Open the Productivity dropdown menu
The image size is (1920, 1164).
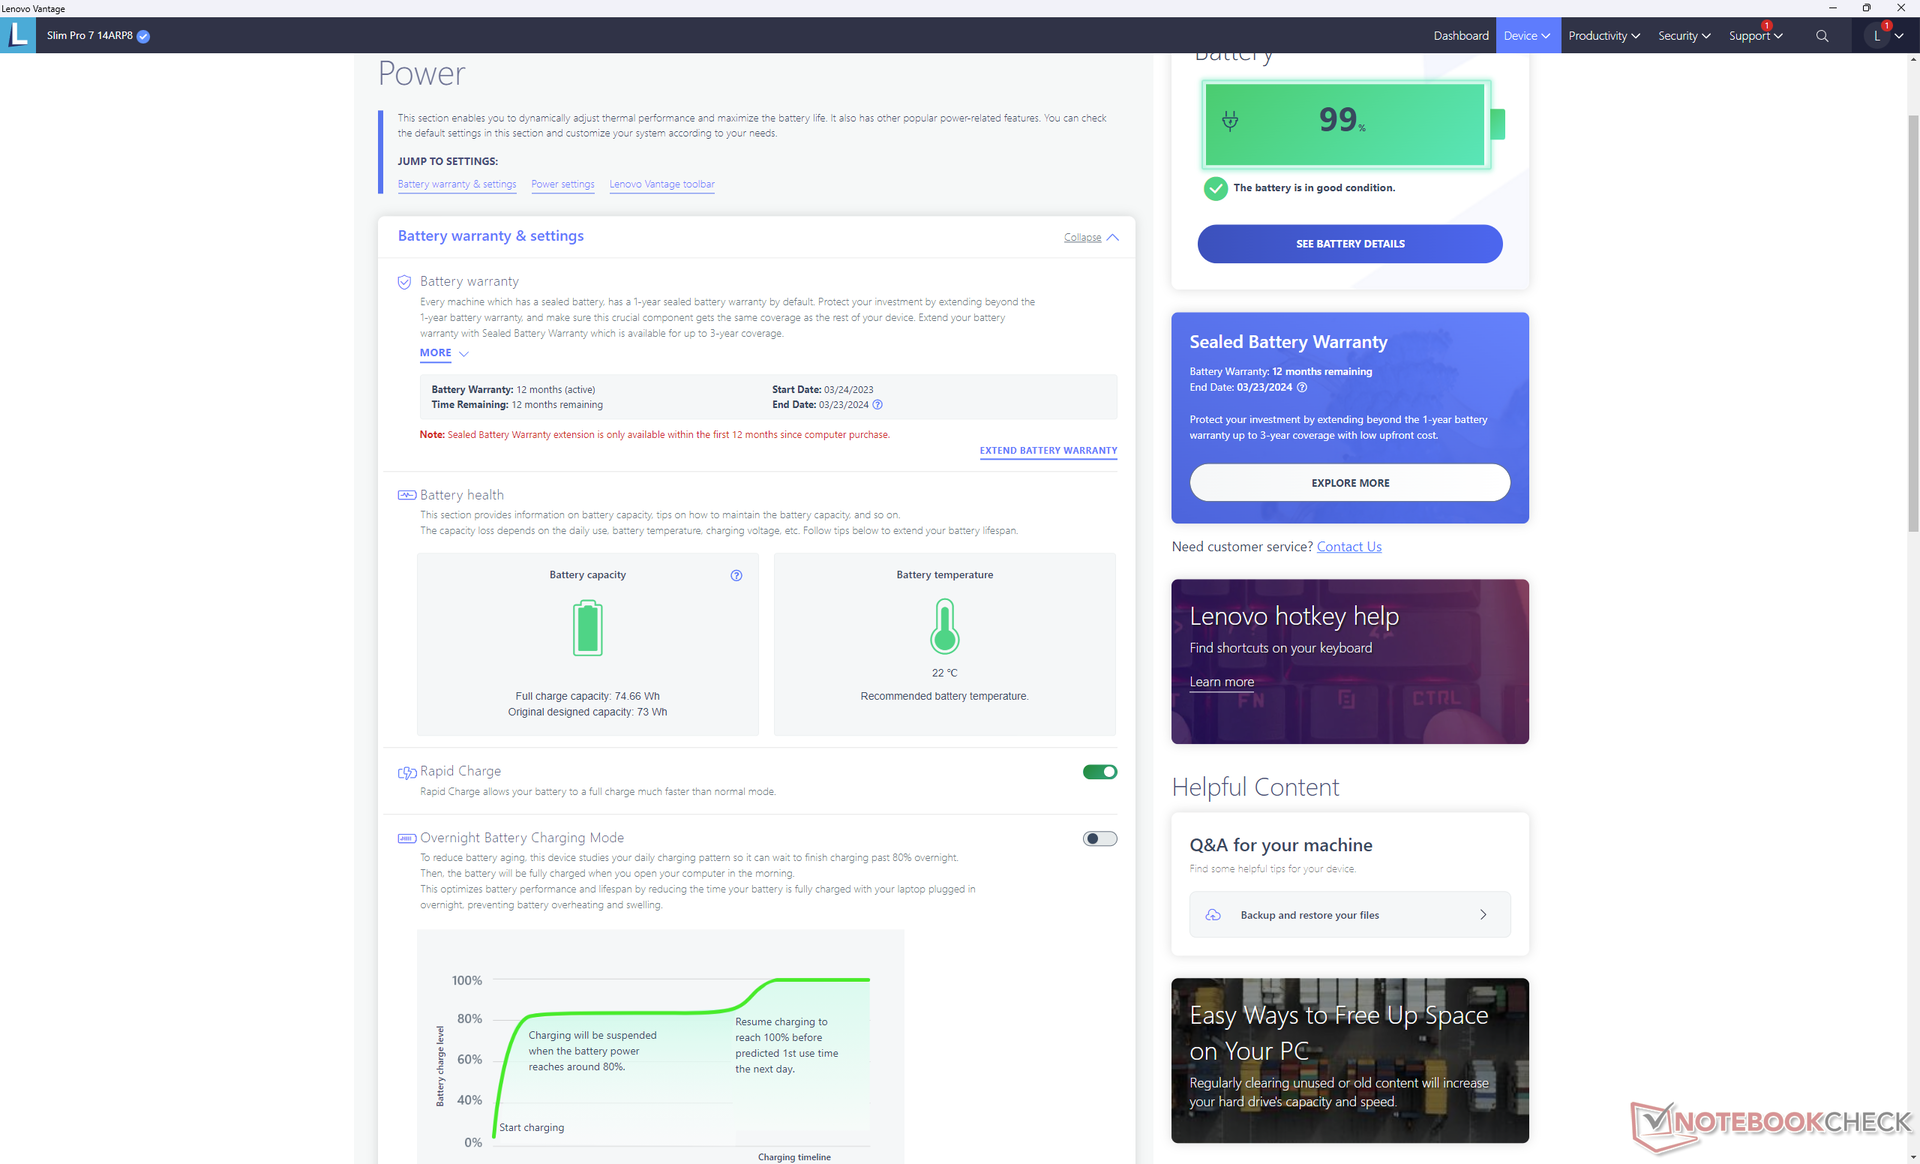pyautogui.click(x=1603, y=36)
